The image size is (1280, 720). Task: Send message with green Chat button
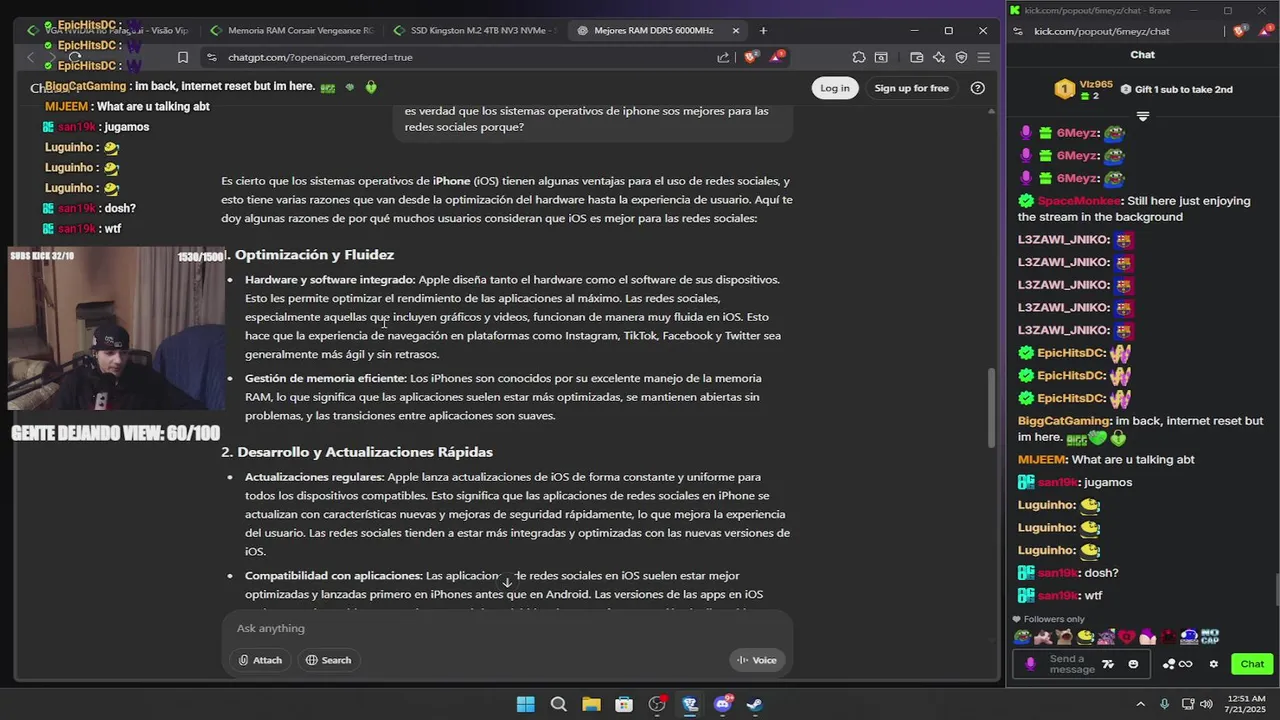pyautogui.click(x=1252, y=664)
